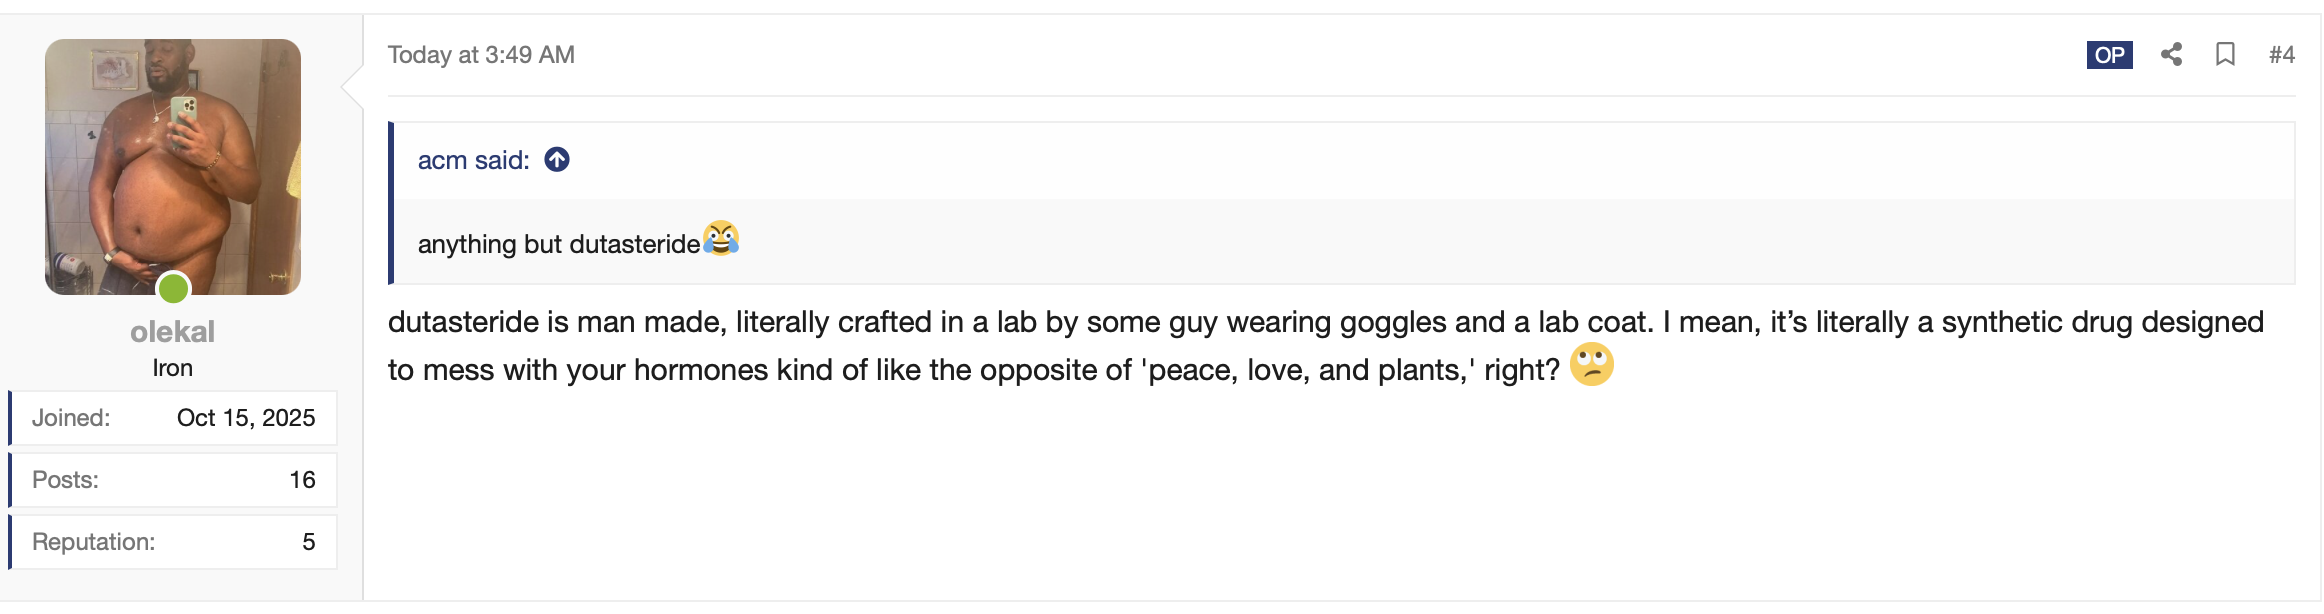This screenshot has width=2324, height=614.
Task: Click the 'Today at 3:49 AM' timestamp
Action: 481,55
